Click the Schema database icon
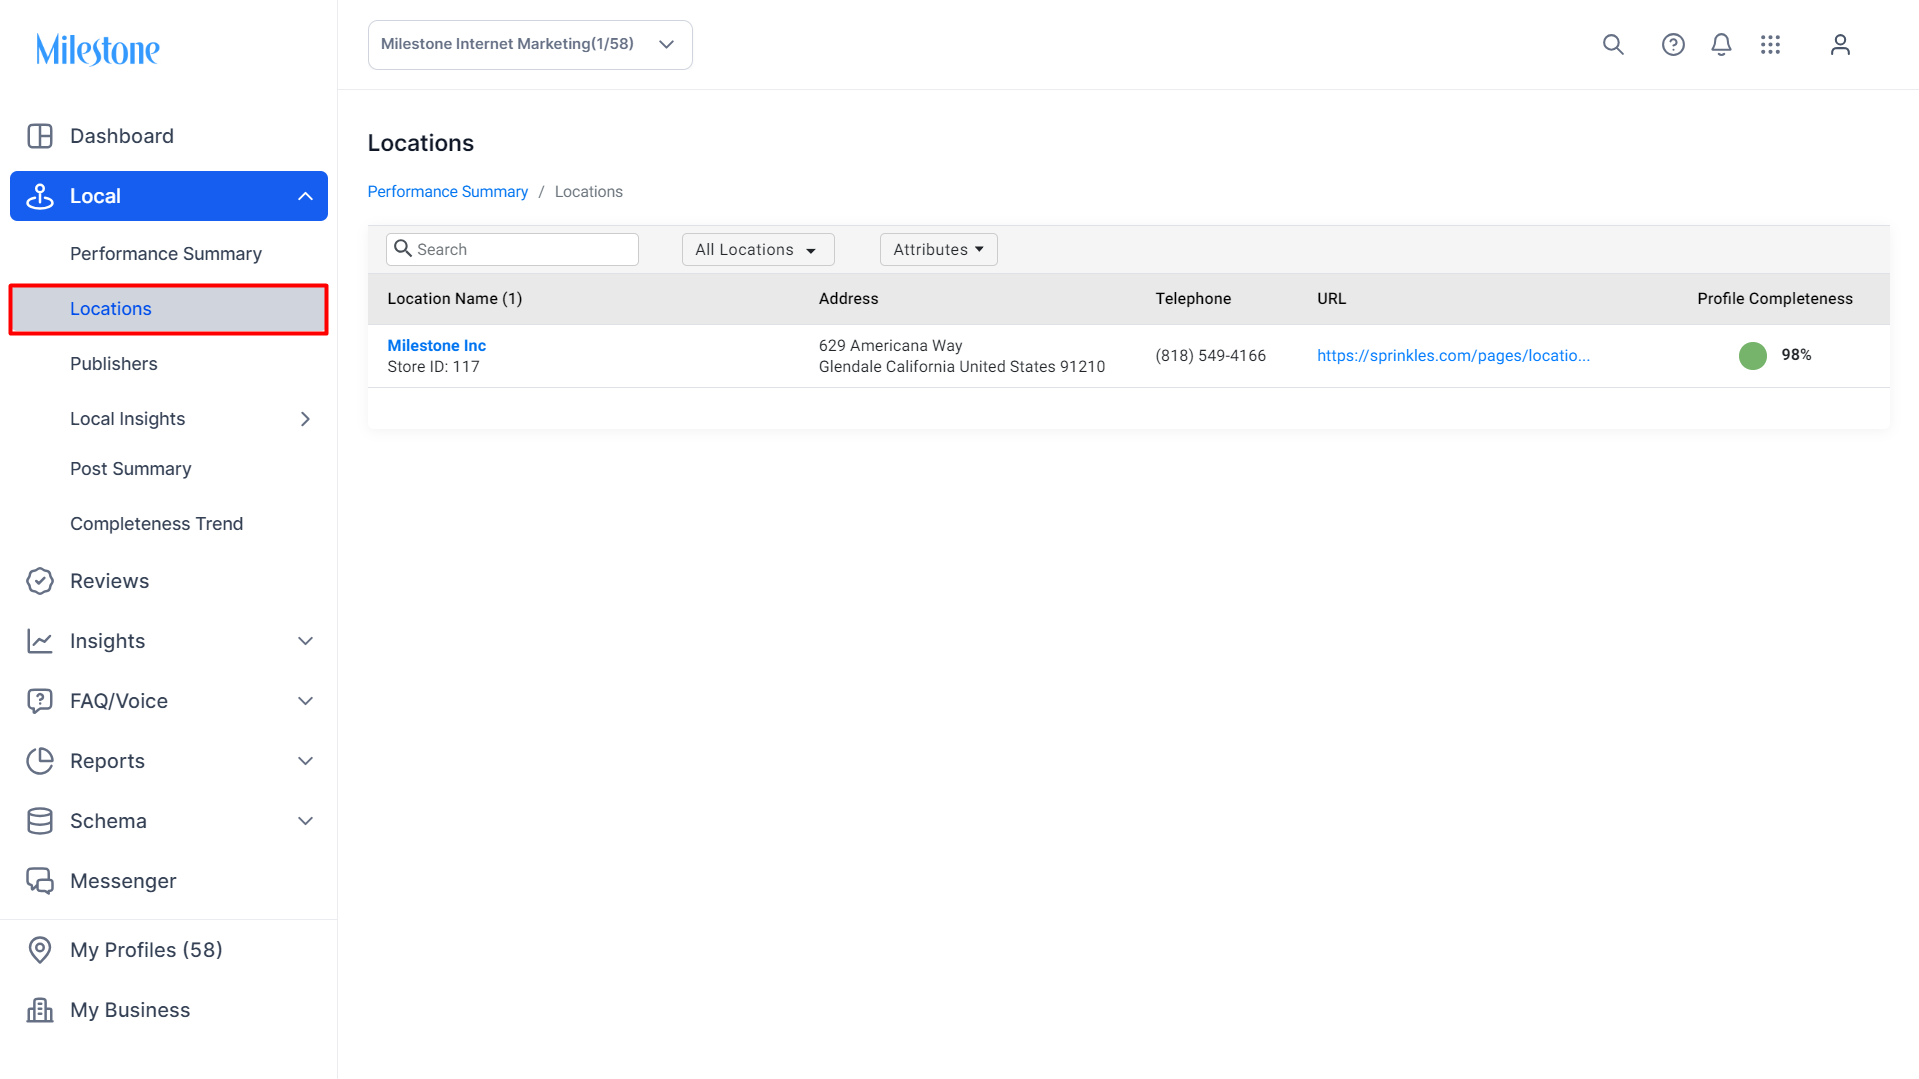 click(40, 821)
